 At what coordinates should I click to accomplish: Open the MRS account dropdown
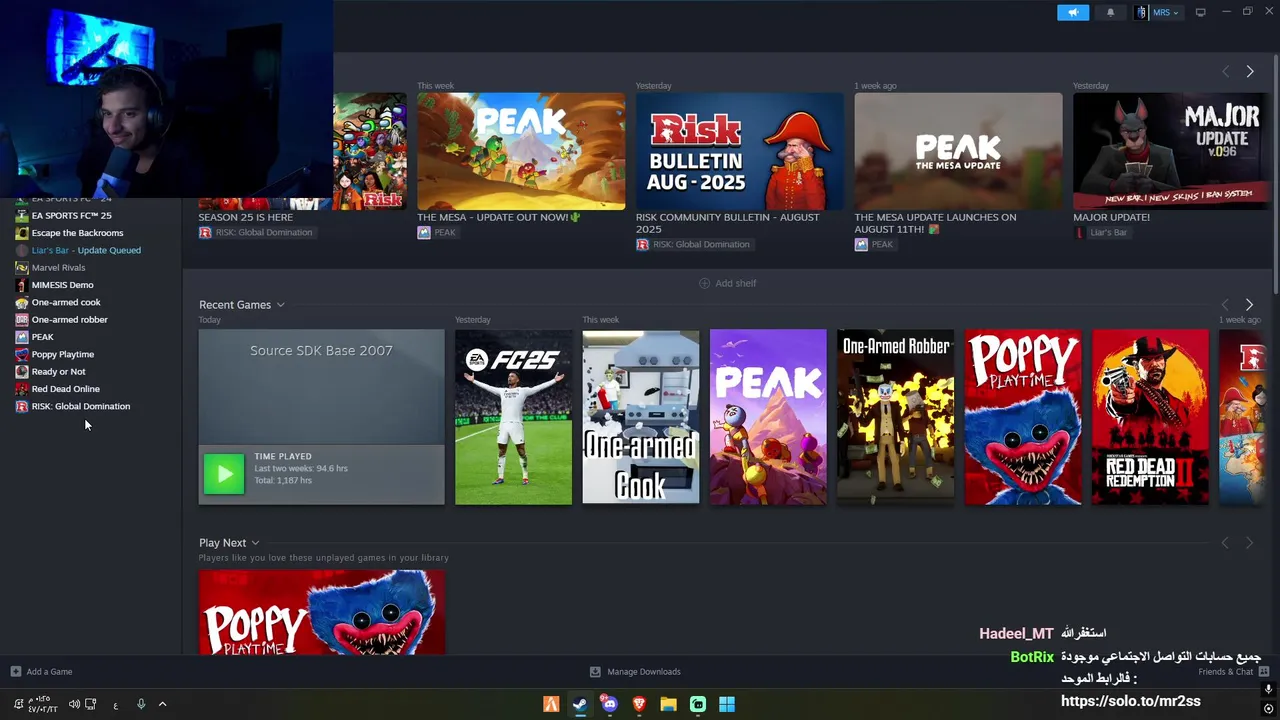click(x=1165, y=13)
